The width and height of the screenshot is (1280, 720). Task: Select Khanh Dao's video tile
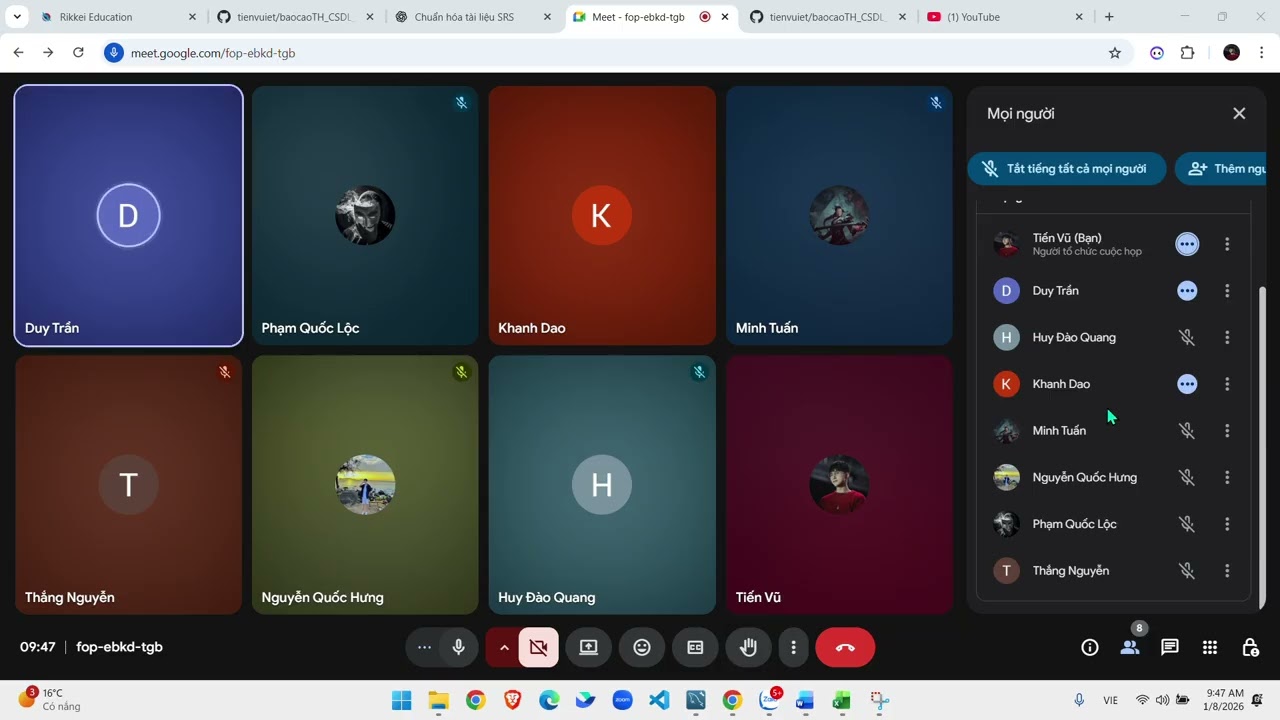tap(602, 216)
